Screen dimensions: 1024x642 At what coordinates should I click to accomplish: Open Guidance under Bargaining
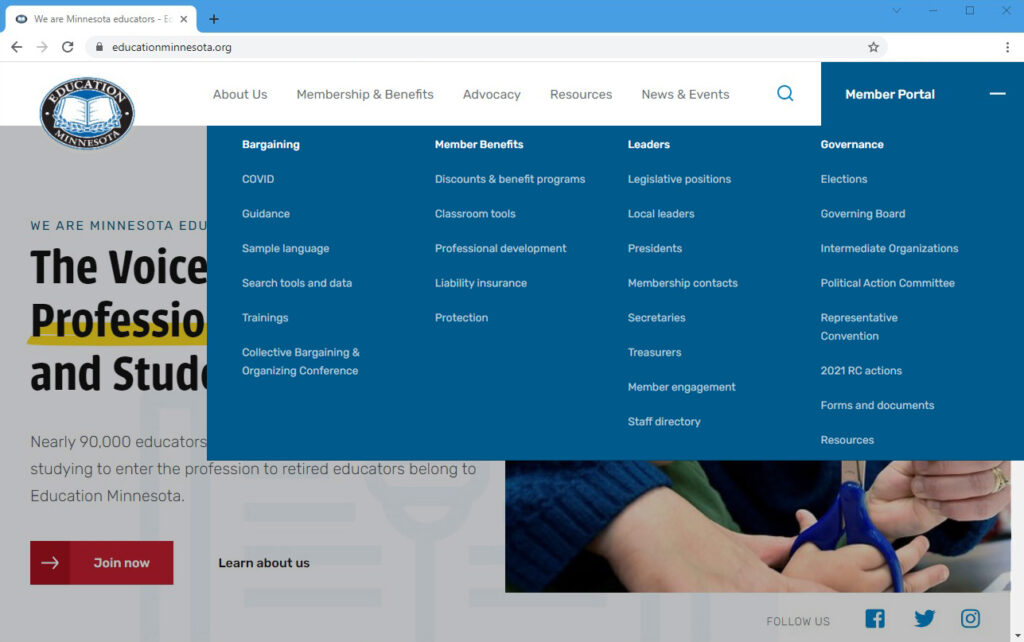point(266,214)
